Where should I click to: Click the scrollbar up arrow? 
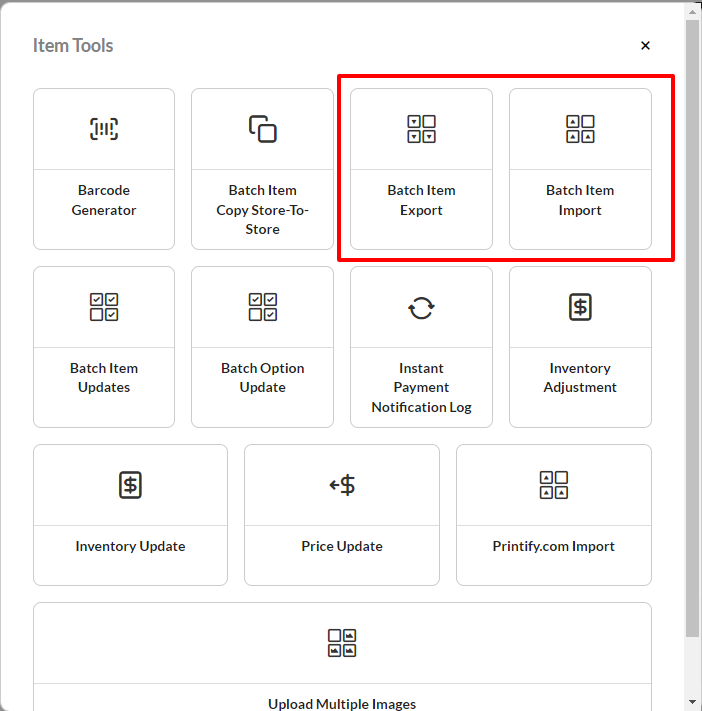tap(692, 12)
